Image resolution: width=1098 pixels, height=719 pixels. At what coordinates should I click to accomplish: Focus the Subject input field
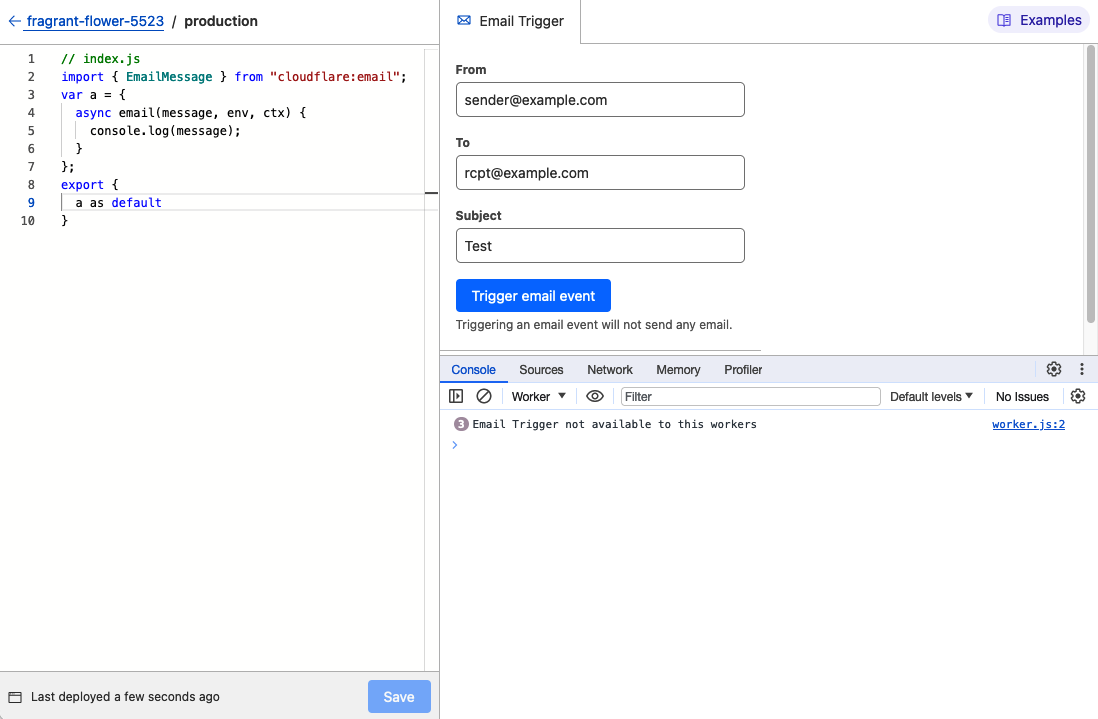point(600,246)
